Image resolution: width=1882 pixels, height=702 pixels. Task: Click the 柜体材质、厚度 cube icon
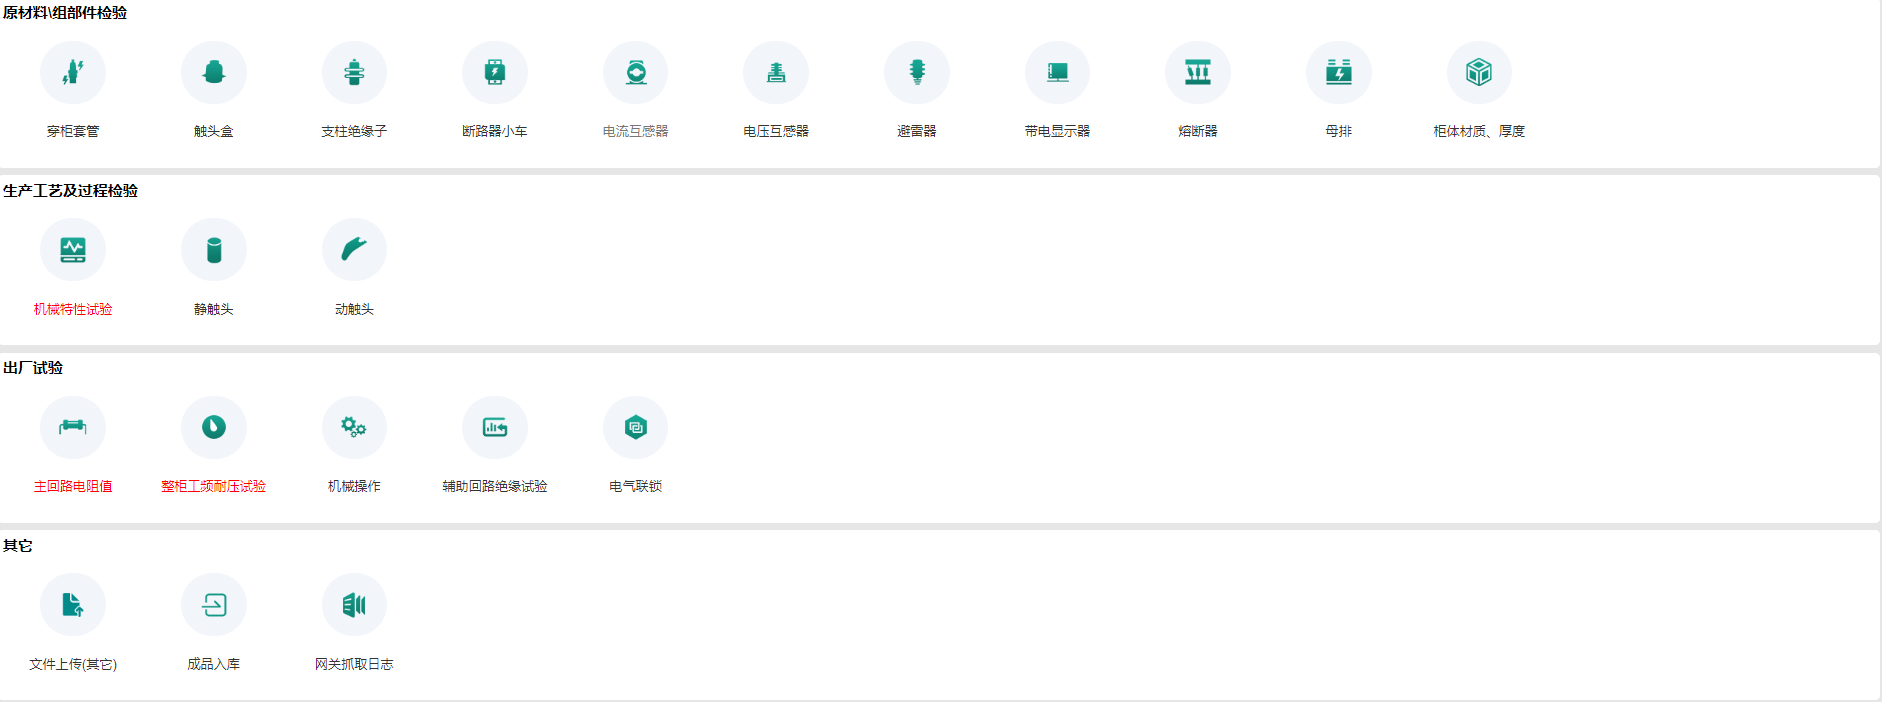click(x=1479, y=73)
